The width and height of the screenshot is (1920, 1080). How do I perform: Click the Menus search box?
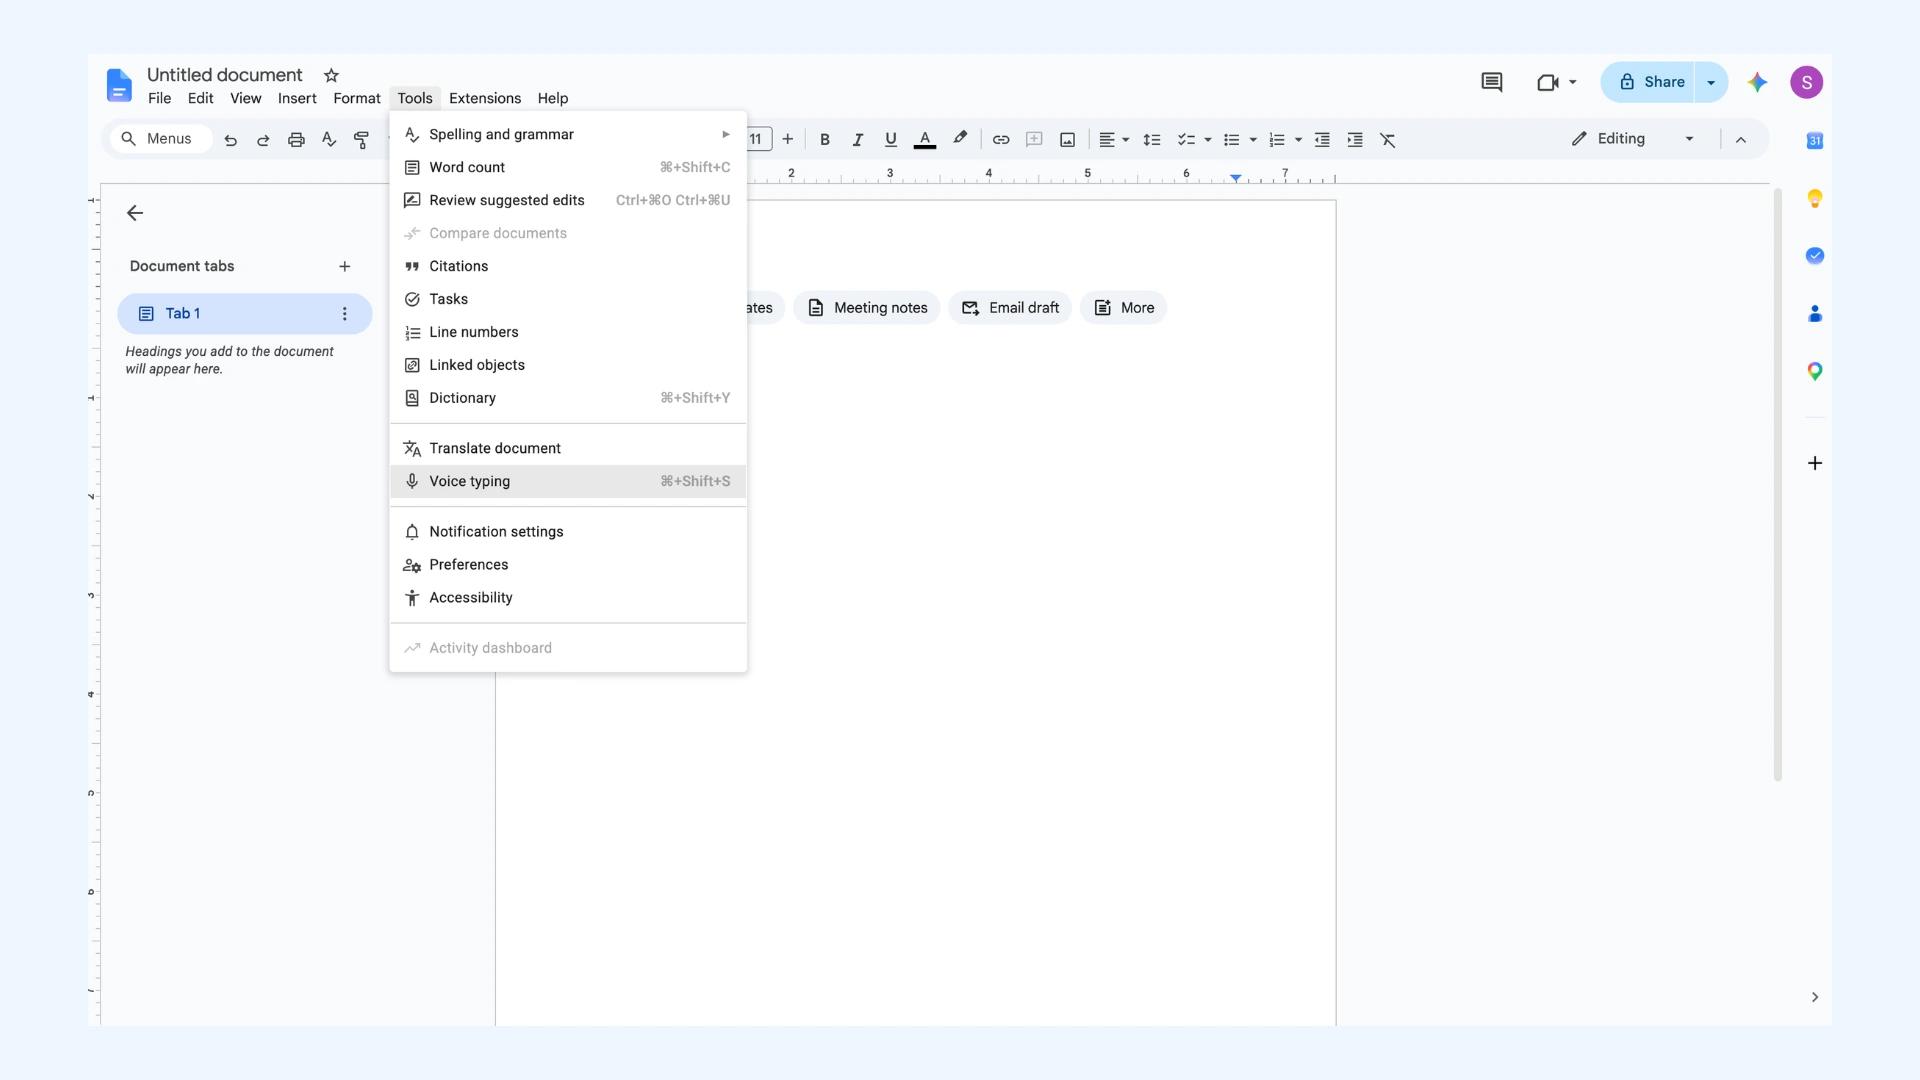[160, 139]
